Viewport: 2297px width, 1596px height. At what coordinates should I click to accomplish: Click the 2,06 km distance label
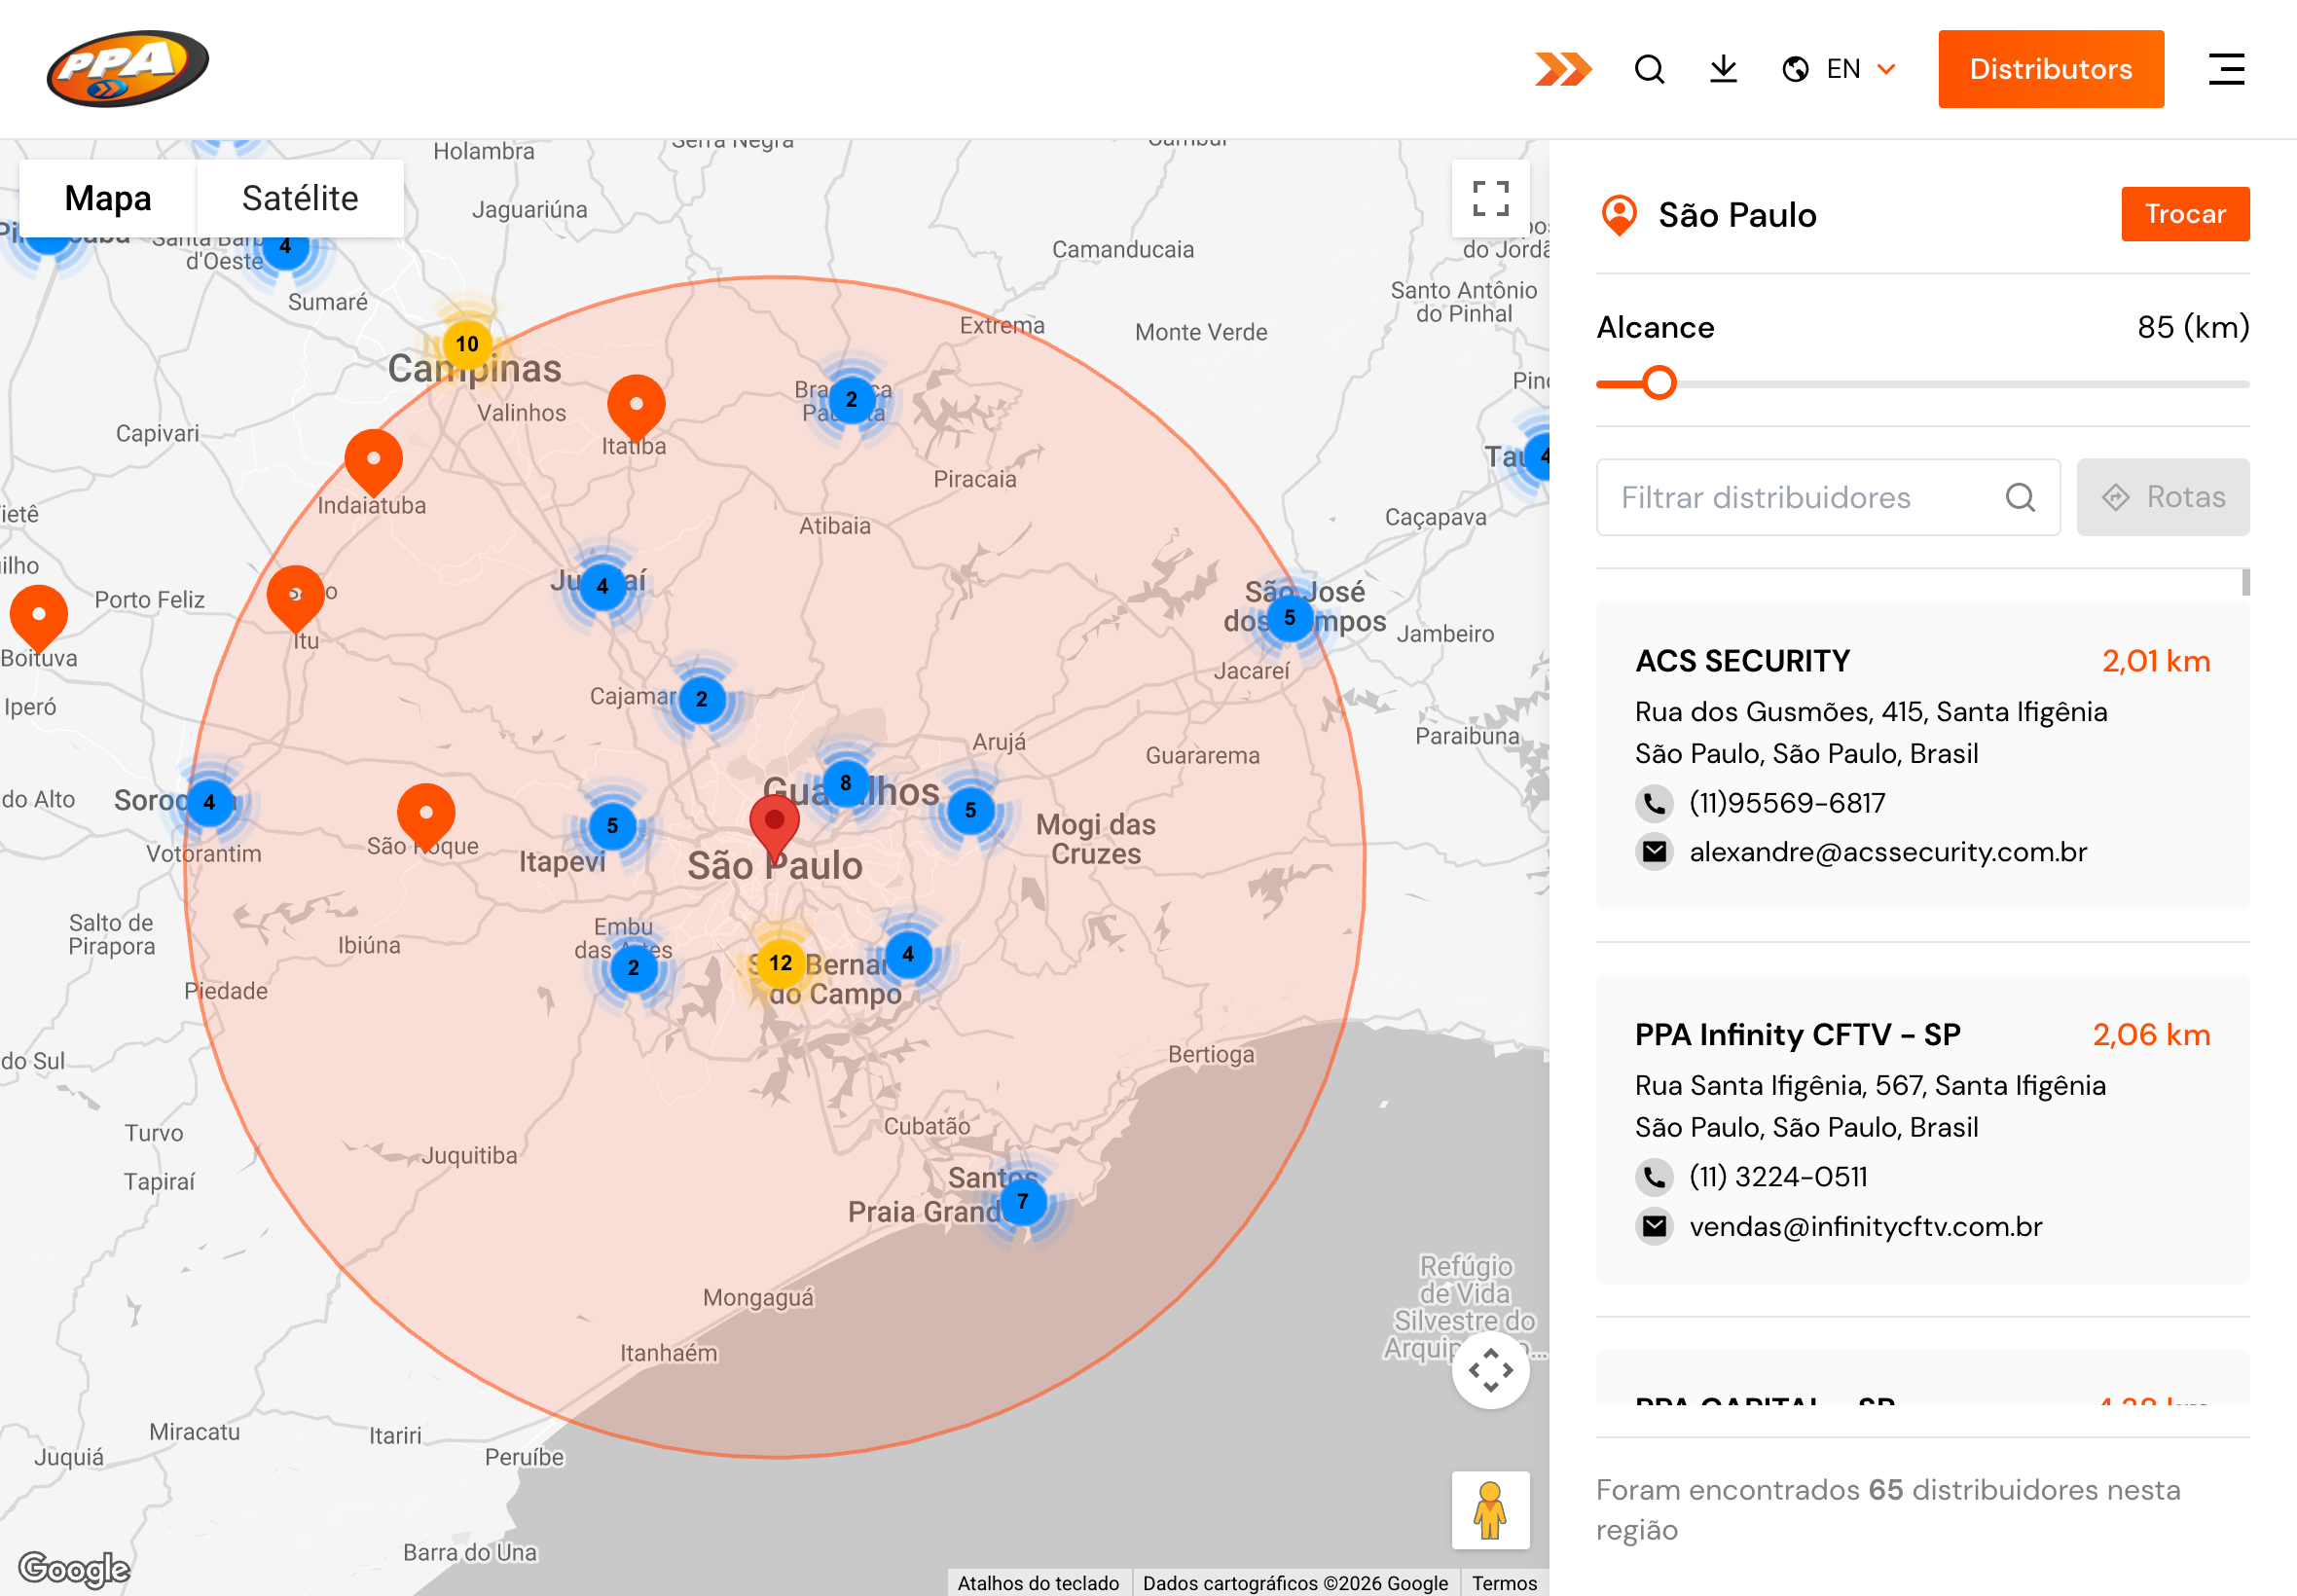tap(2150, 1035)
